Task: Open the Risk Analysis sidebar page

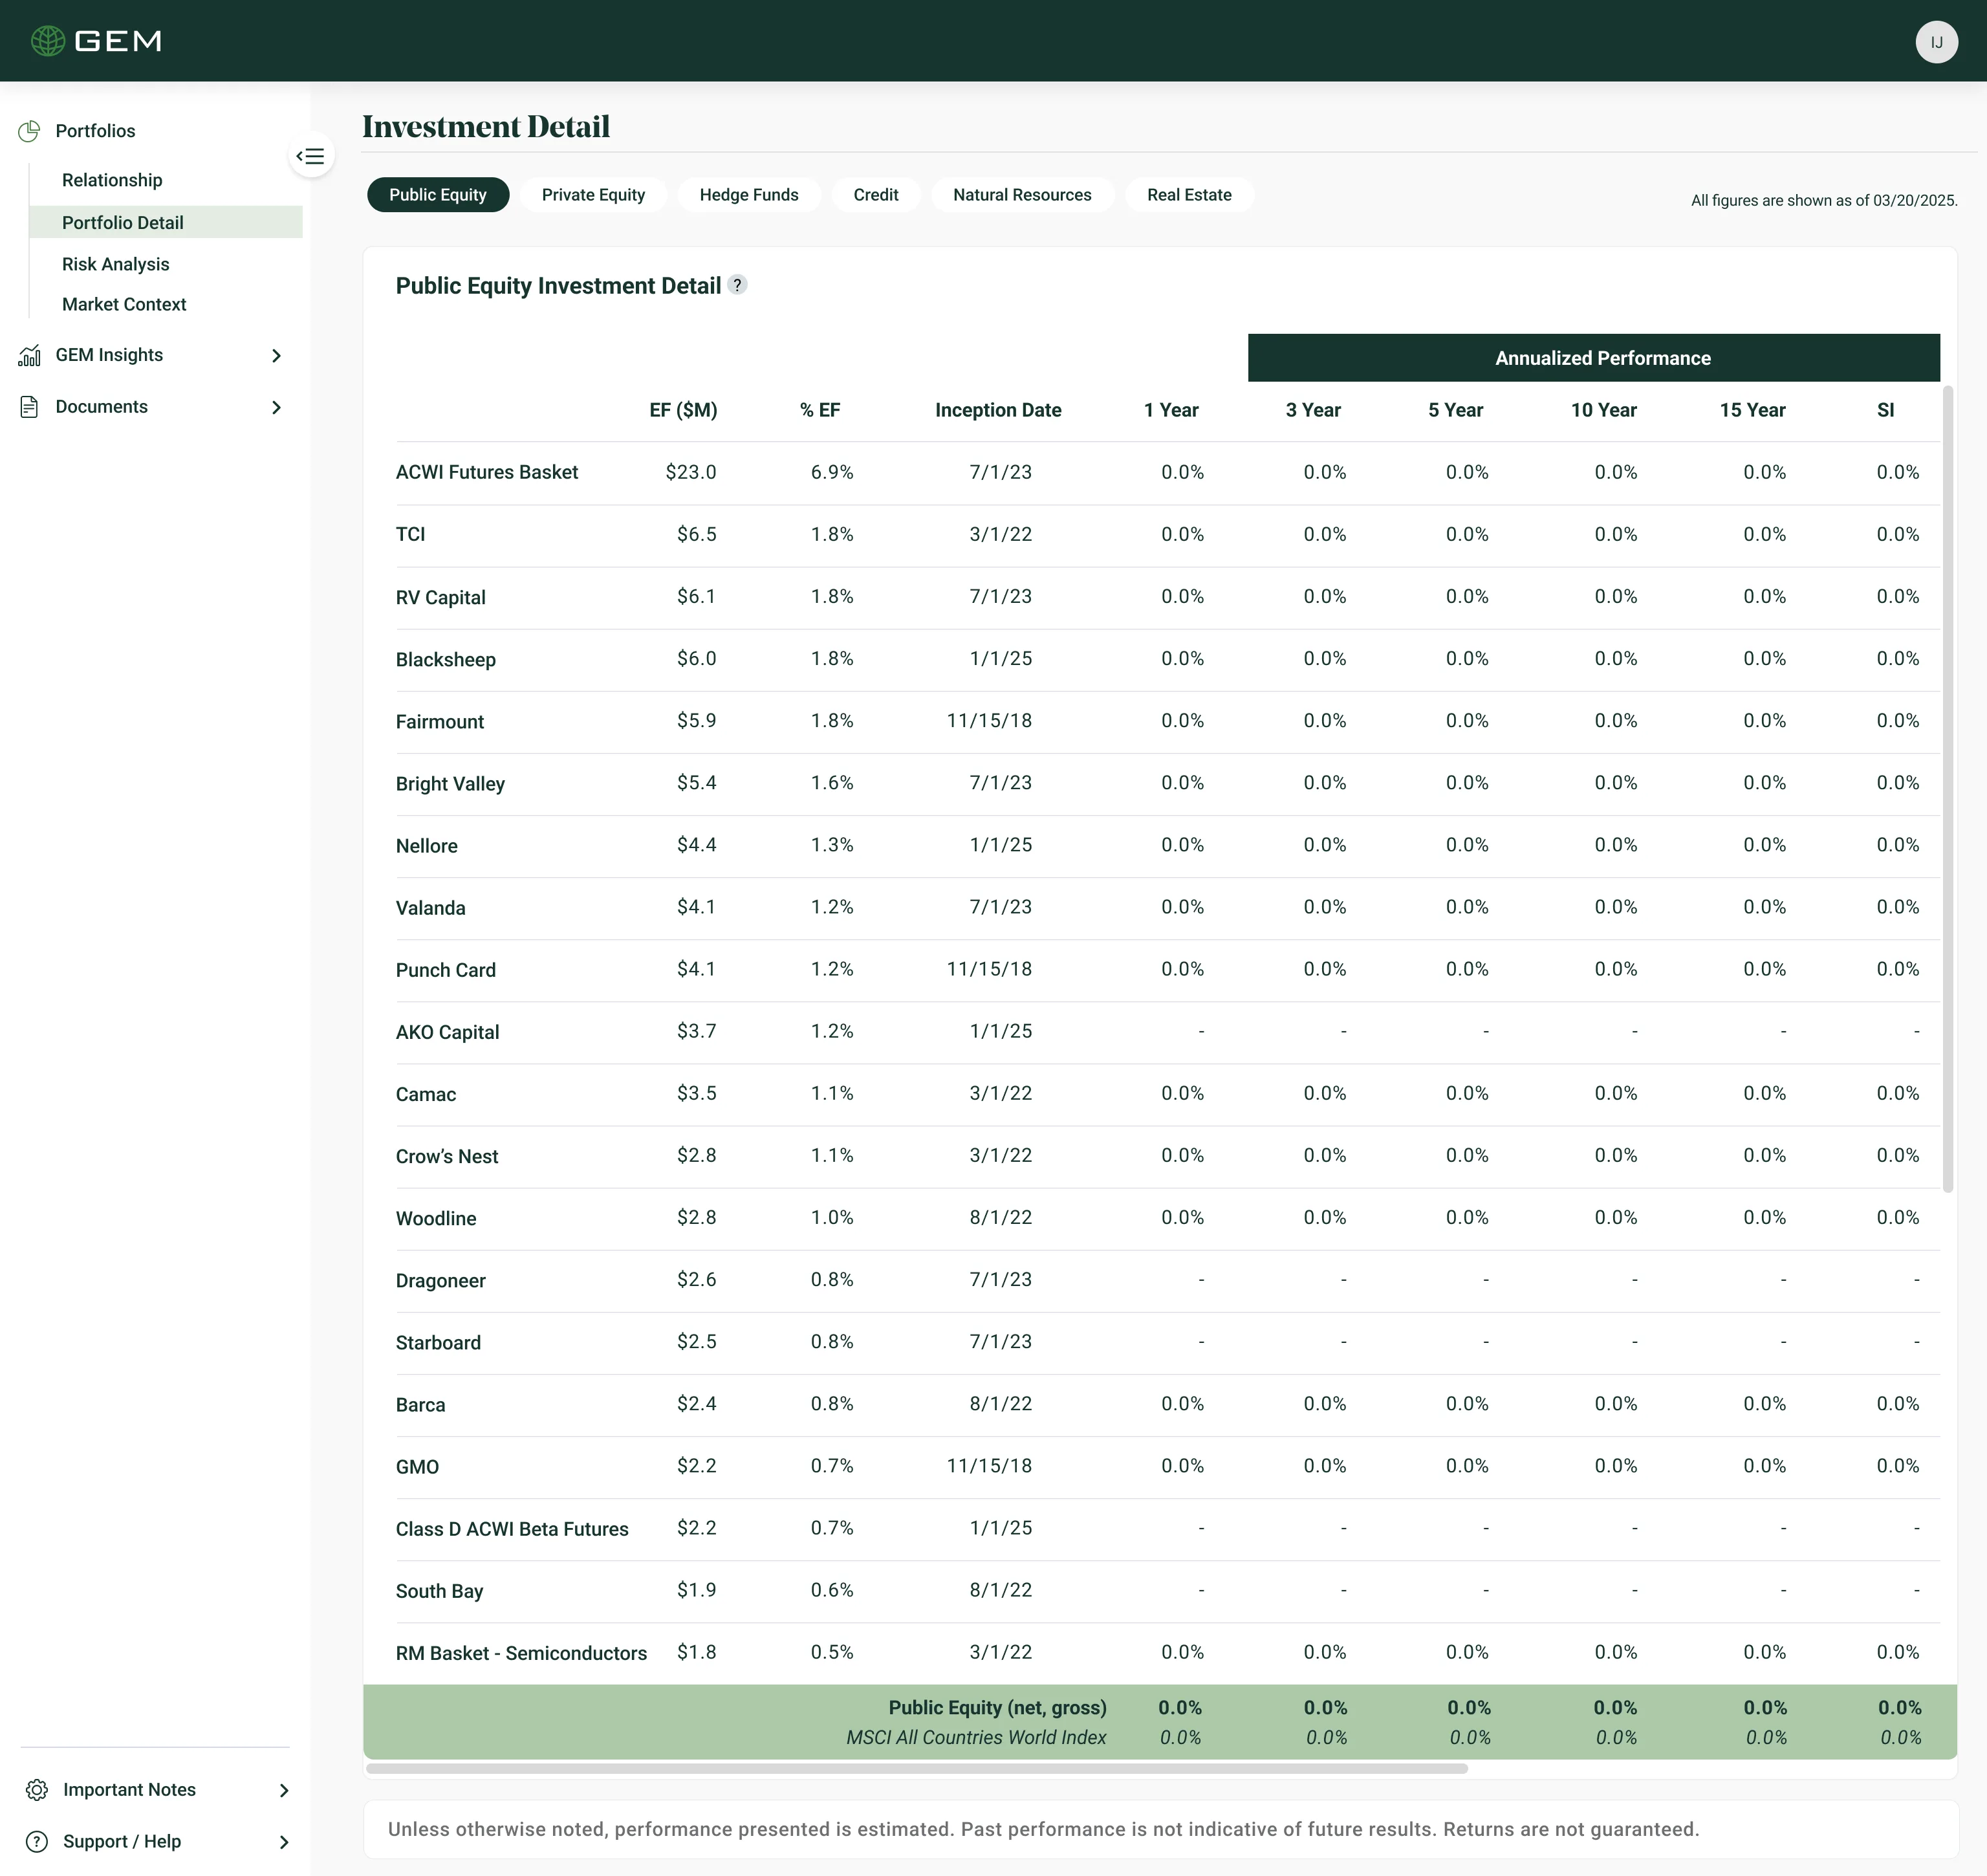Action: pyautogui.click(x=116, y=264)
